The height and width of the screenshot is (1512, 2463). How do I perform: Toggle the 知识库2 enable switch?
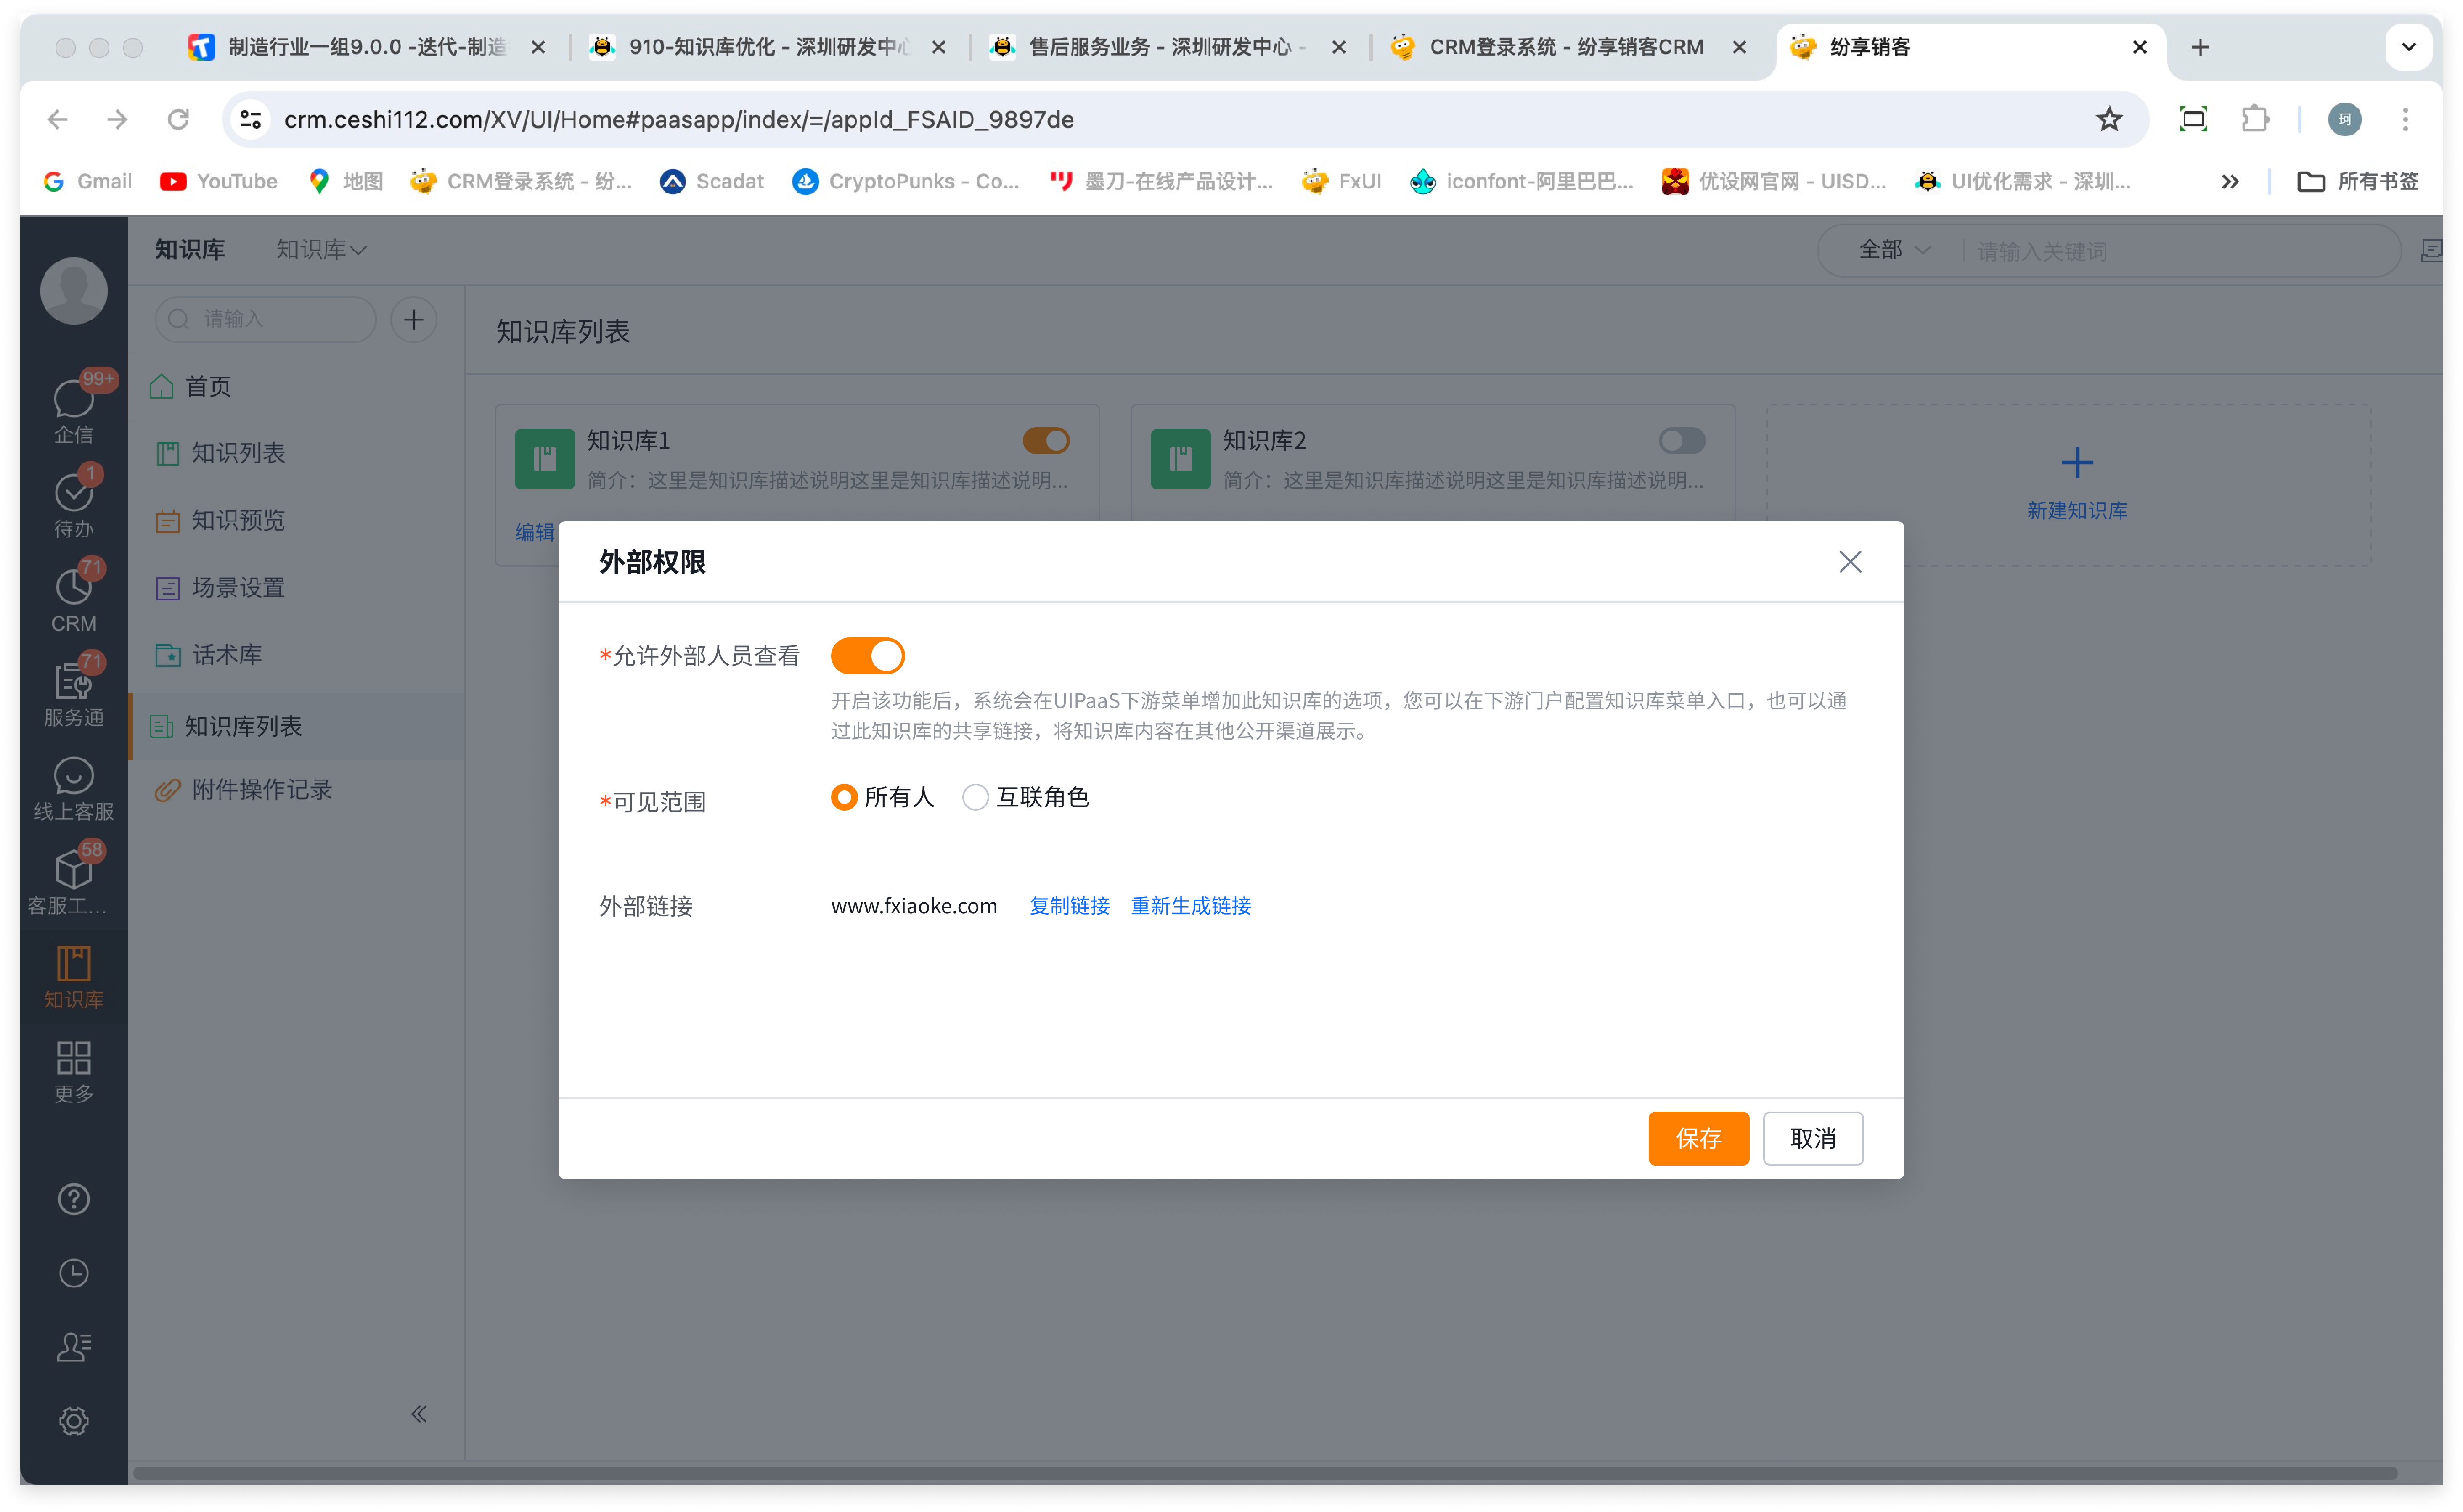1682,441
